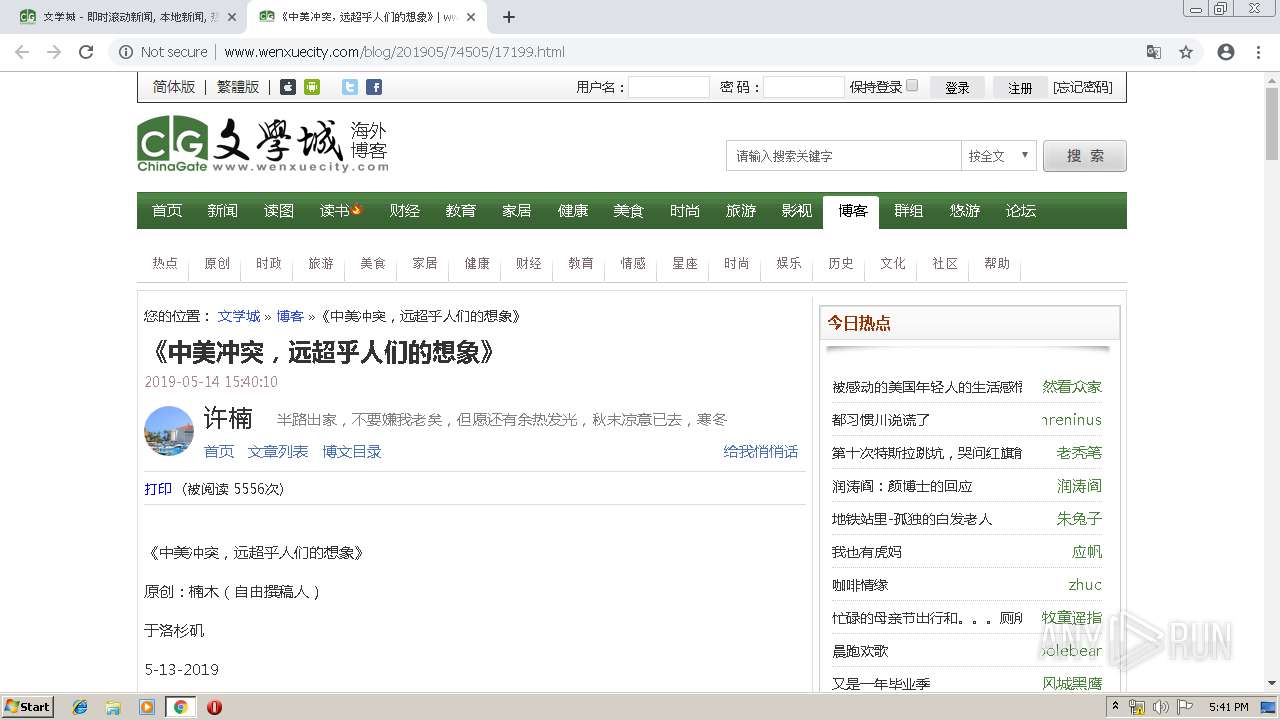Close the first 文学城 news tab
Screen dimensions: 1280x720
point(232,17)
